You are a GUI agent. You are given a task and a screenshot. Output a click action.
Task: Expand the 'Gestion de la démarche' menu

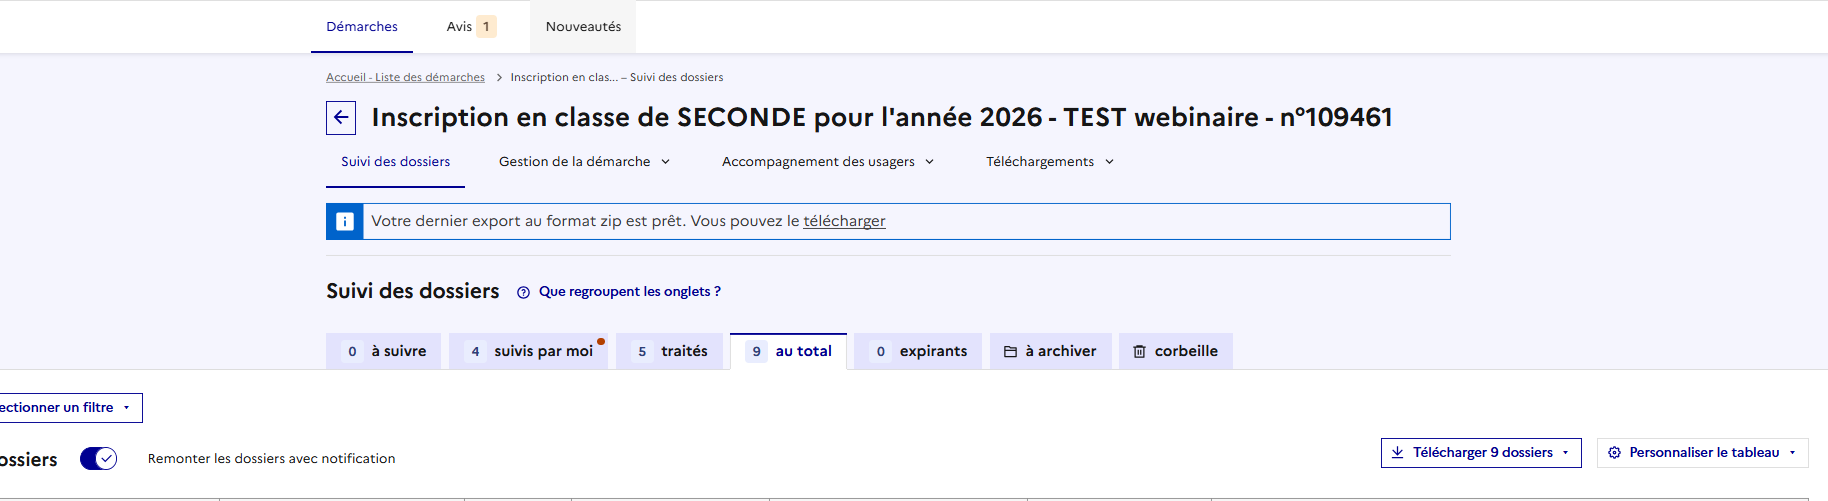pyautogui.click(x=584, y=162)
